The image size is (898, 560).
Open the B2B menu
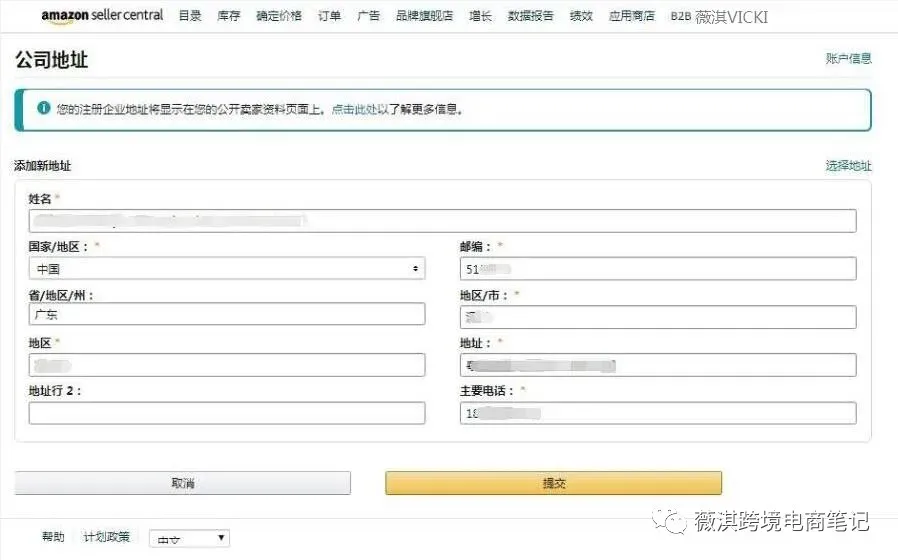[x=680, y=17]
